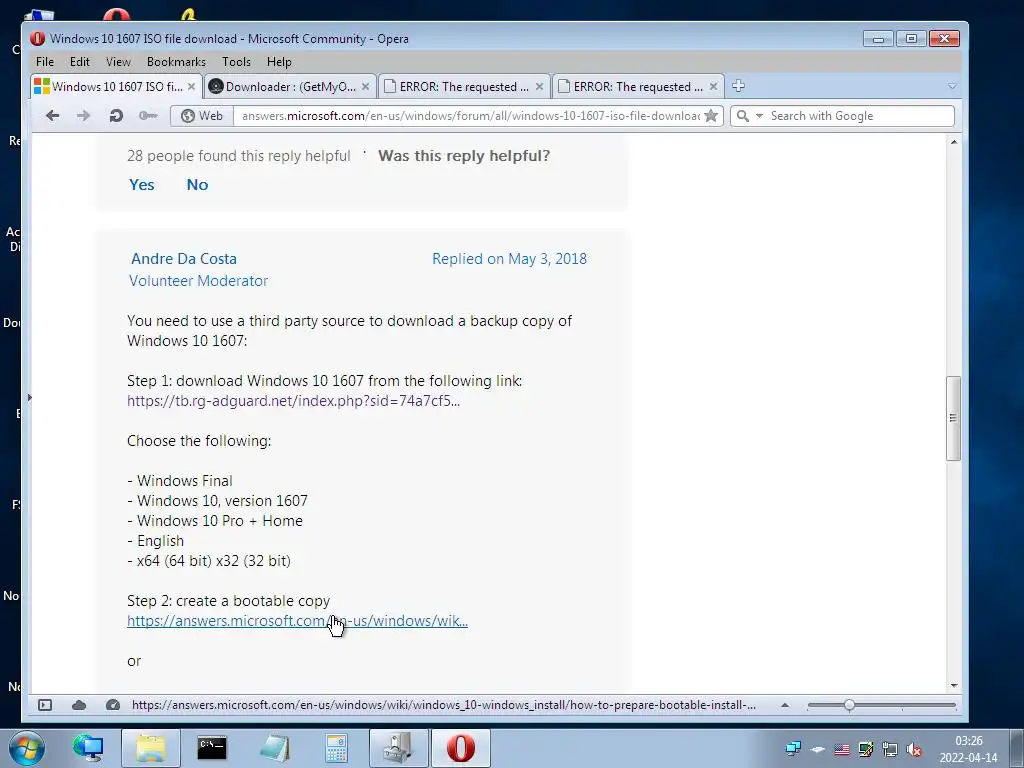Bookmark page with the star icon
1024x768 pixels.
pyautogui.click(x=711, y=116)
